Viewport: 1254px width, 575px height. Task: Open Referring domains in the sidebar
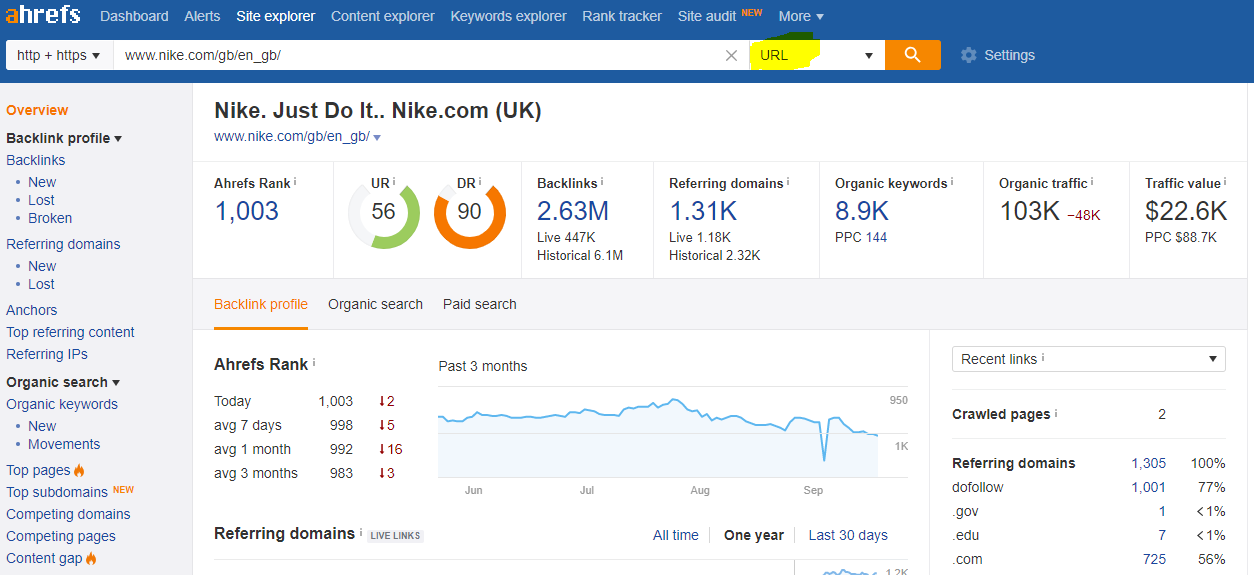pyautogui.click(x=63, y=244)
